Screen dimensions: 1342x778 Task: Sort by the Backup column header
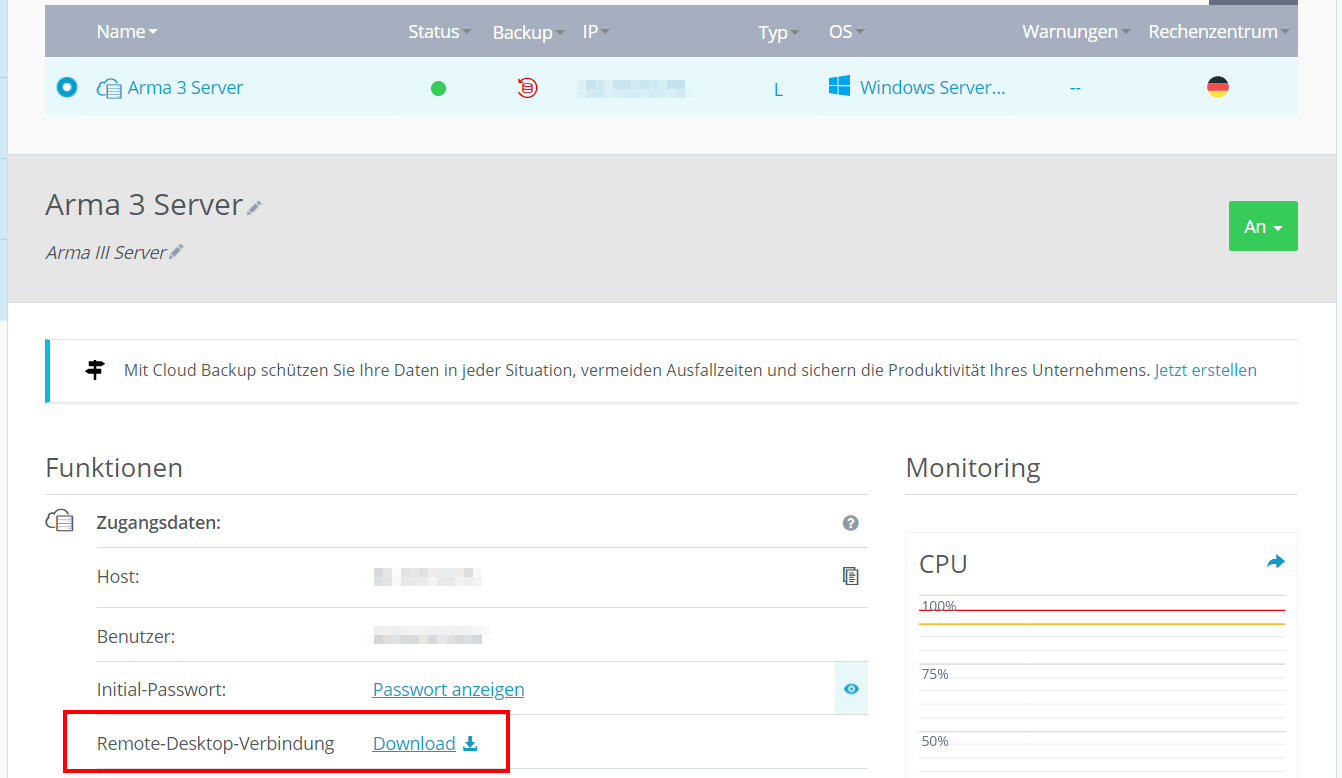pyautogui.click(x=528, y=33)
